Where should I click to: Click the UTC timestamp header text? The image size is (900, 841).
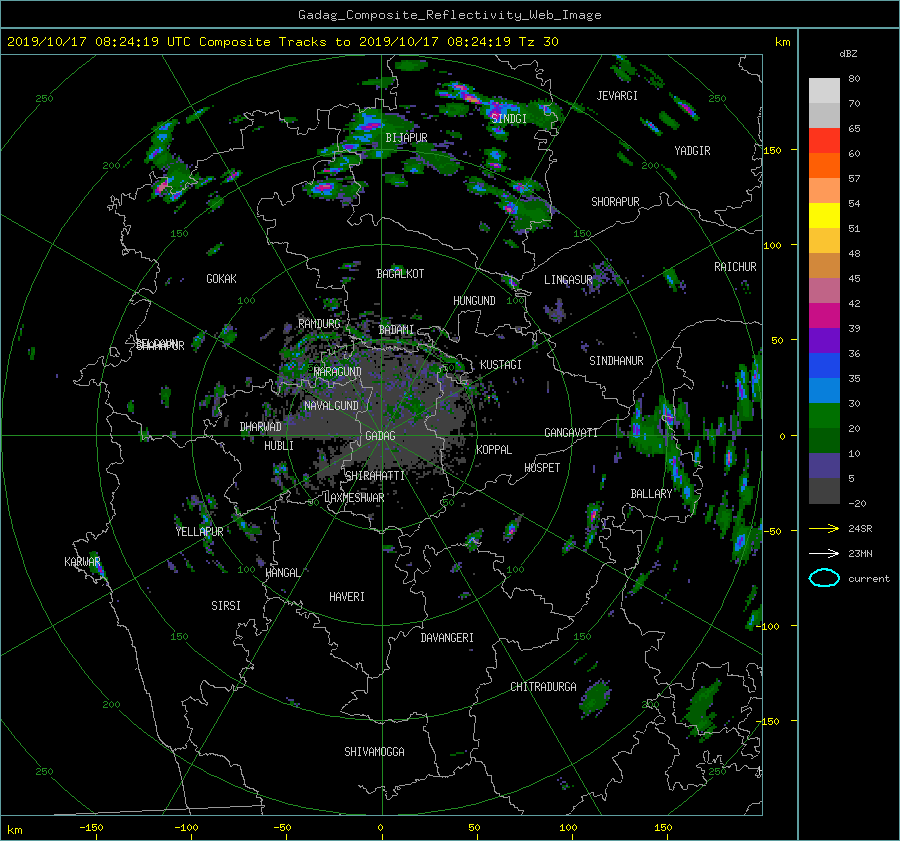282,42
